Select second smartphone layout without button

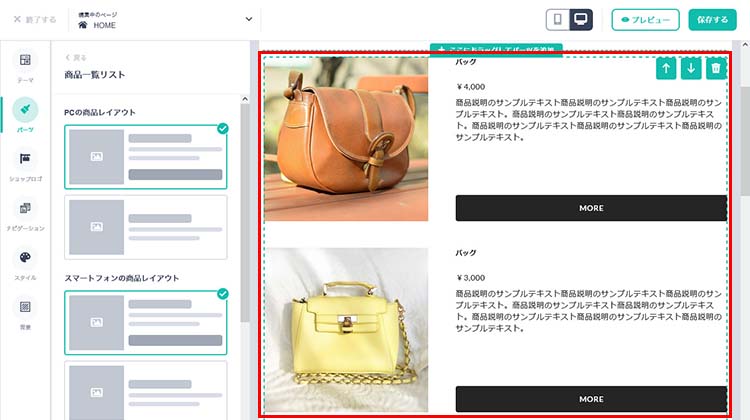tap(146, 391)
